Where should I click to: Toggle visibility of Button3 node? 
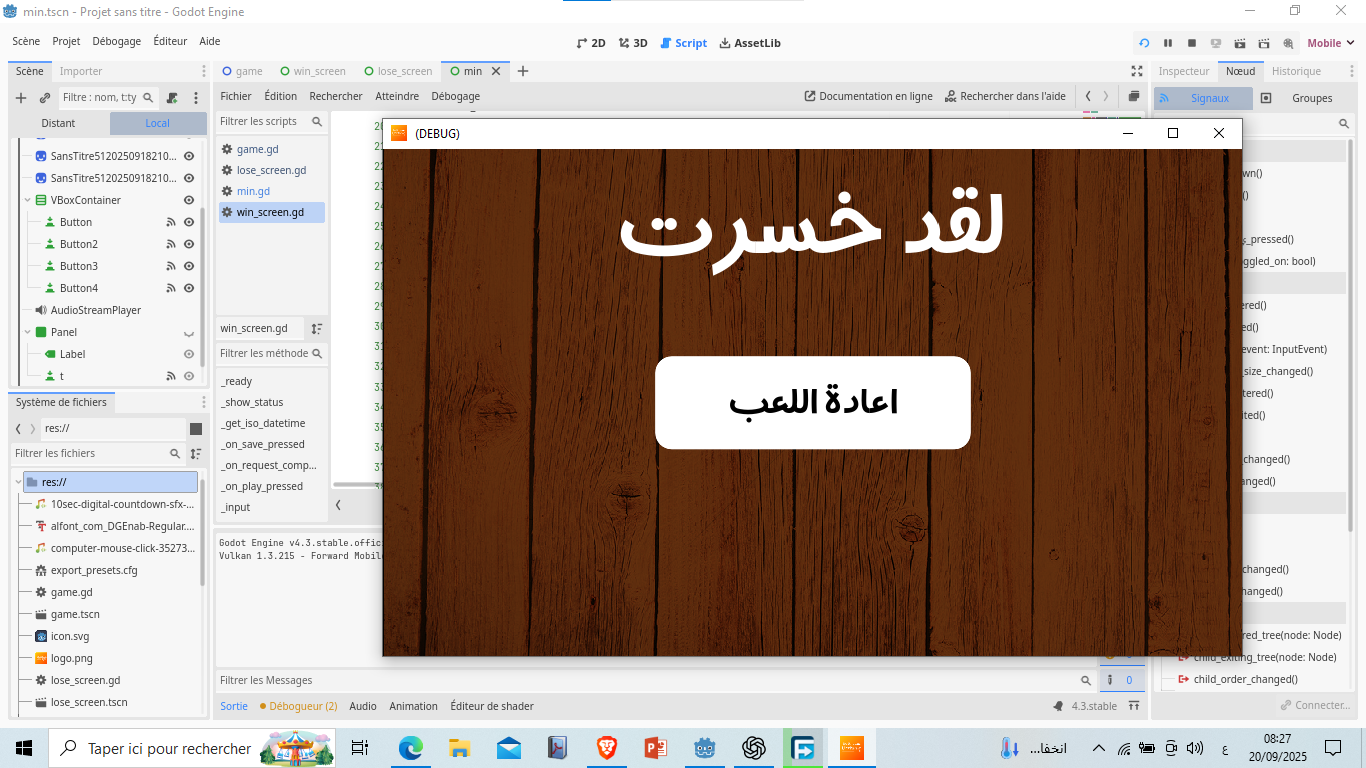(189, 266)
